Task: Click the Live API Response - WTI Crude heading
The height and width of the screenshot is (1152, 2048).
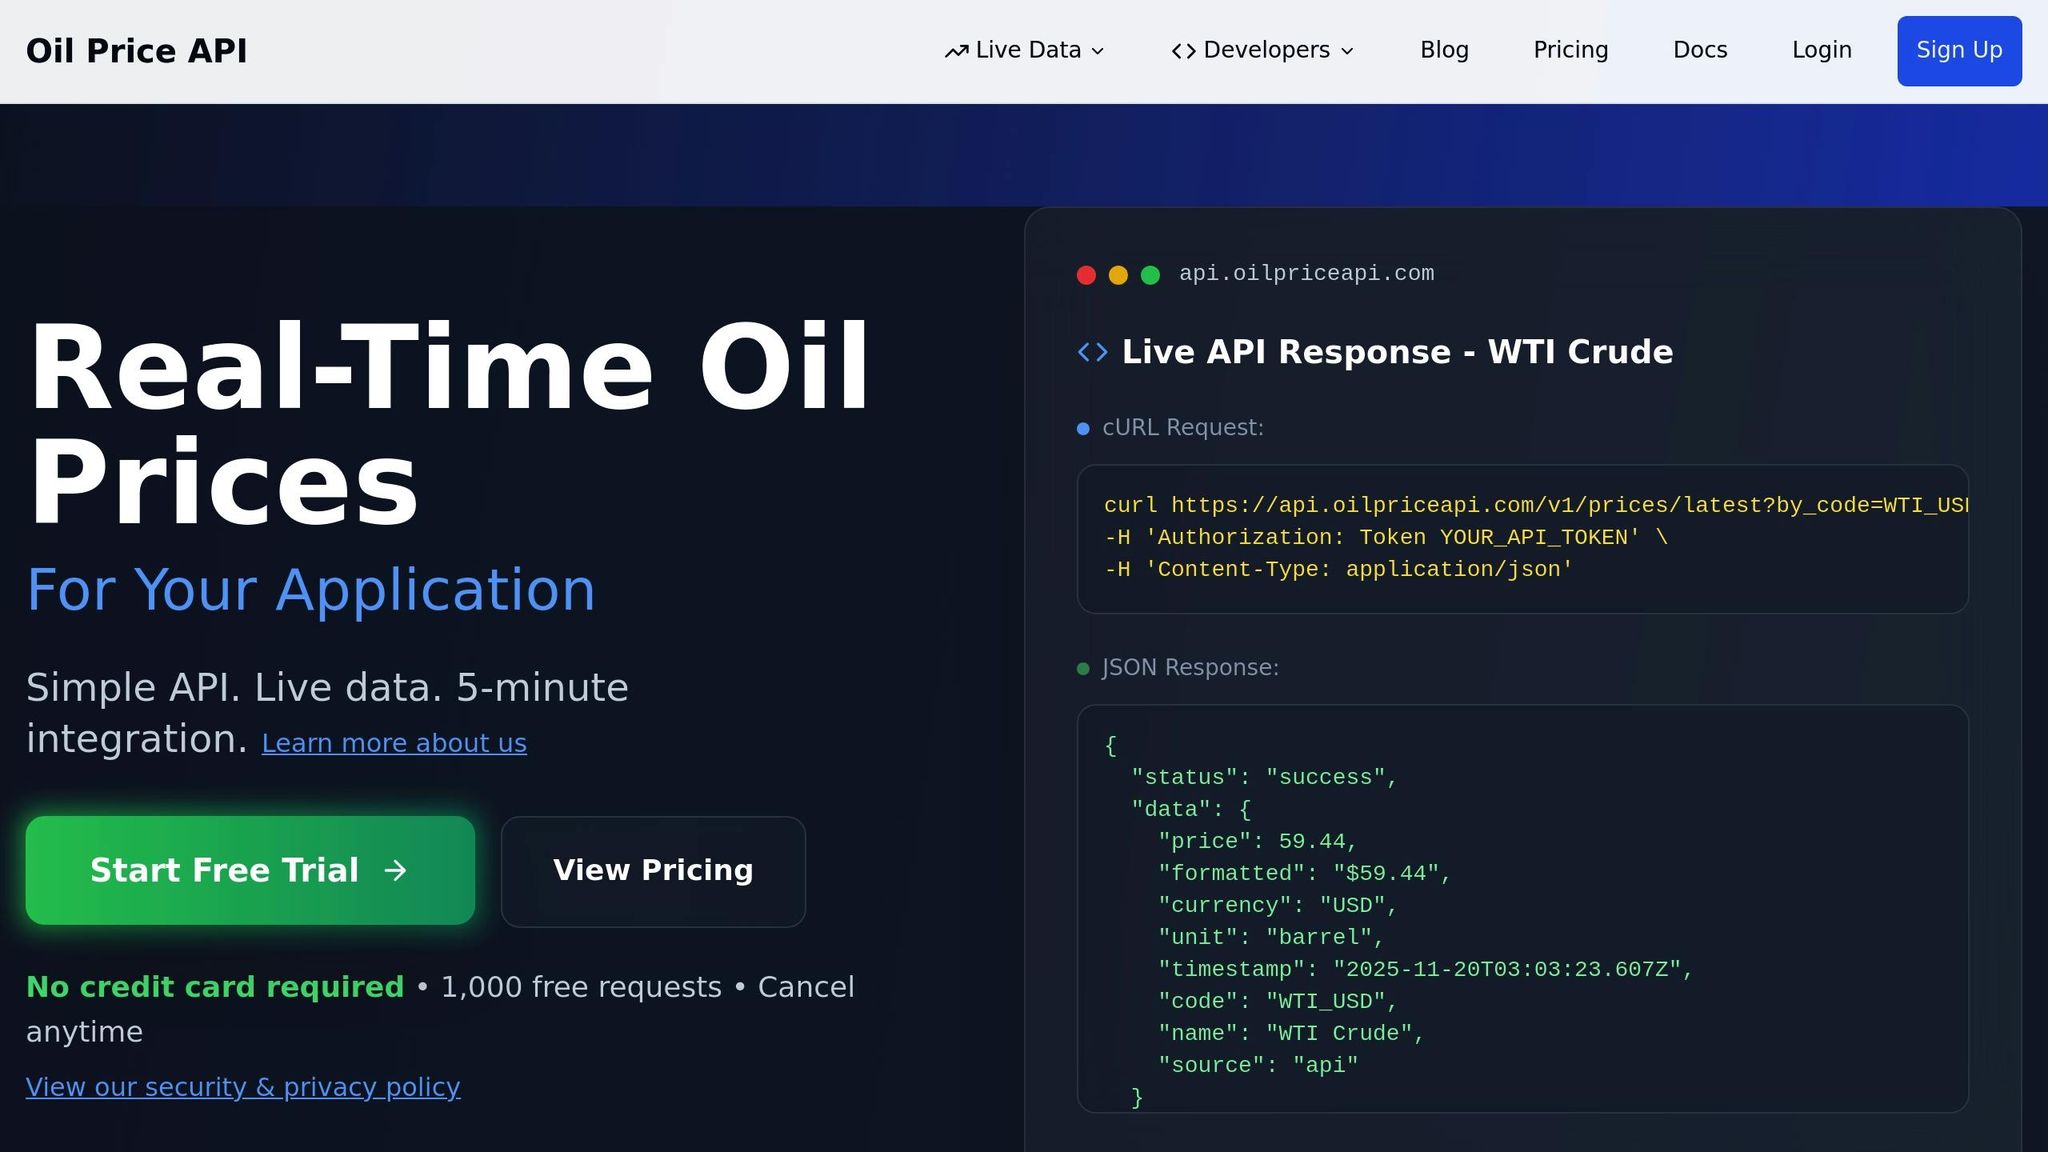Action: coord(1397,352)
